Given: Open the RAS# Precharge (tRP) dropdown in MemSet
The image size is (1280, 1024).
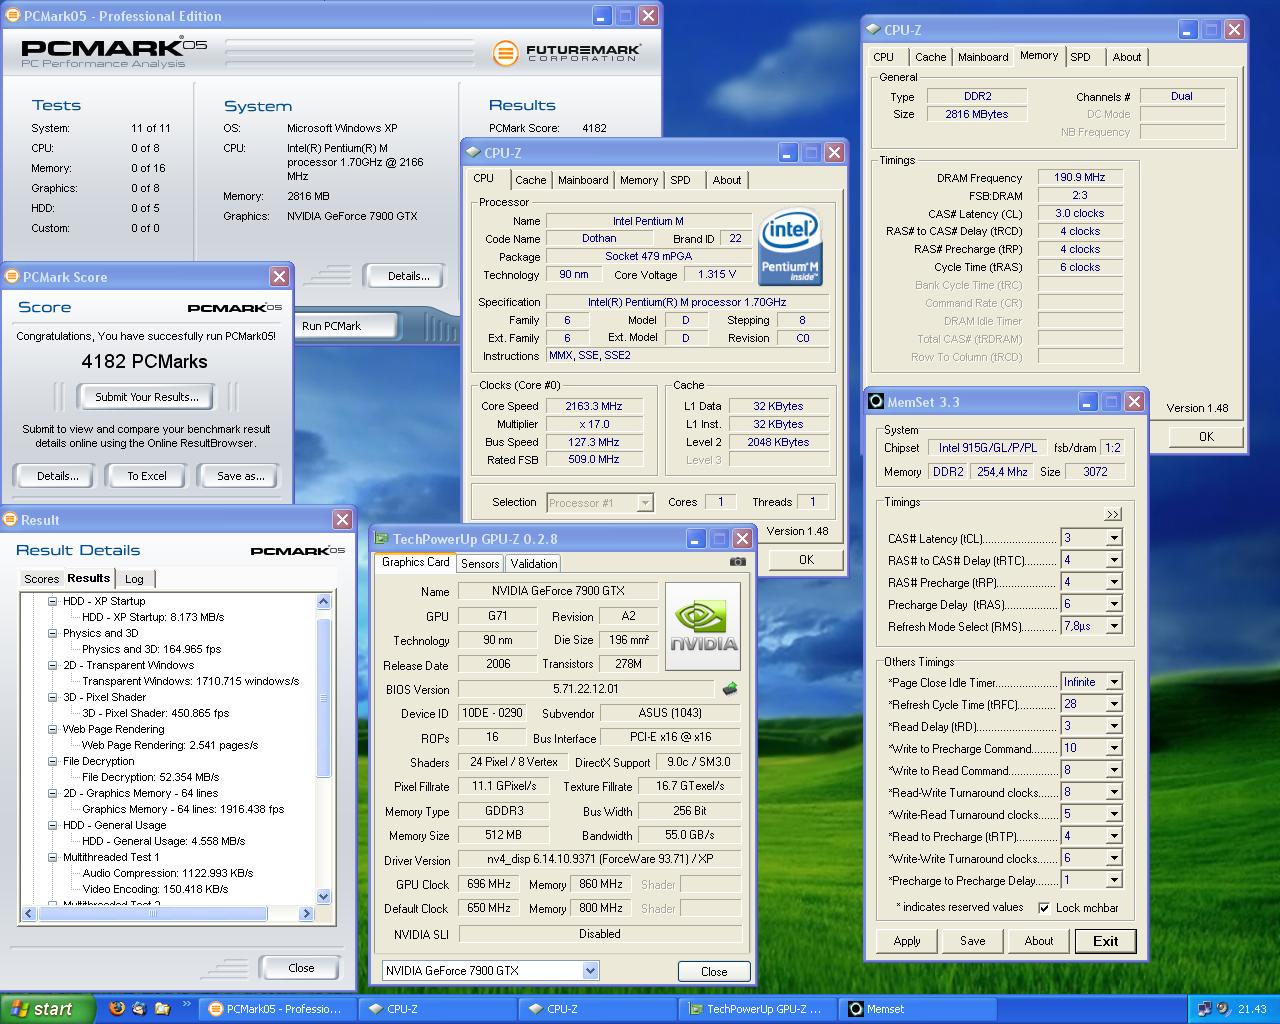Looking at the screenshot, I should pyautogui.click(x=1113, y=582).
